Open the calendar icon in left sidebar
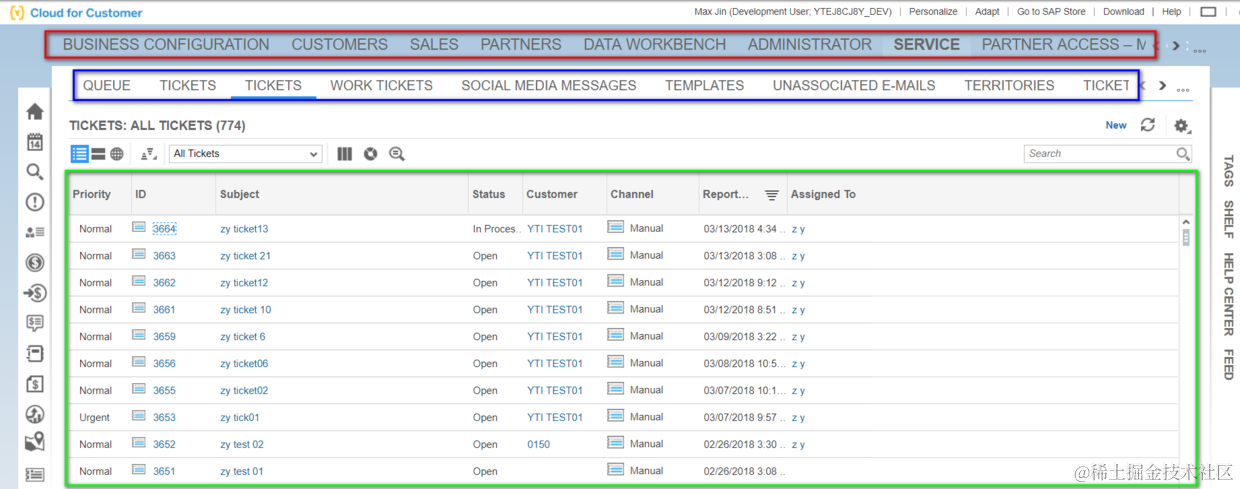Screen dimensions: 1240x489 (35, 142)
